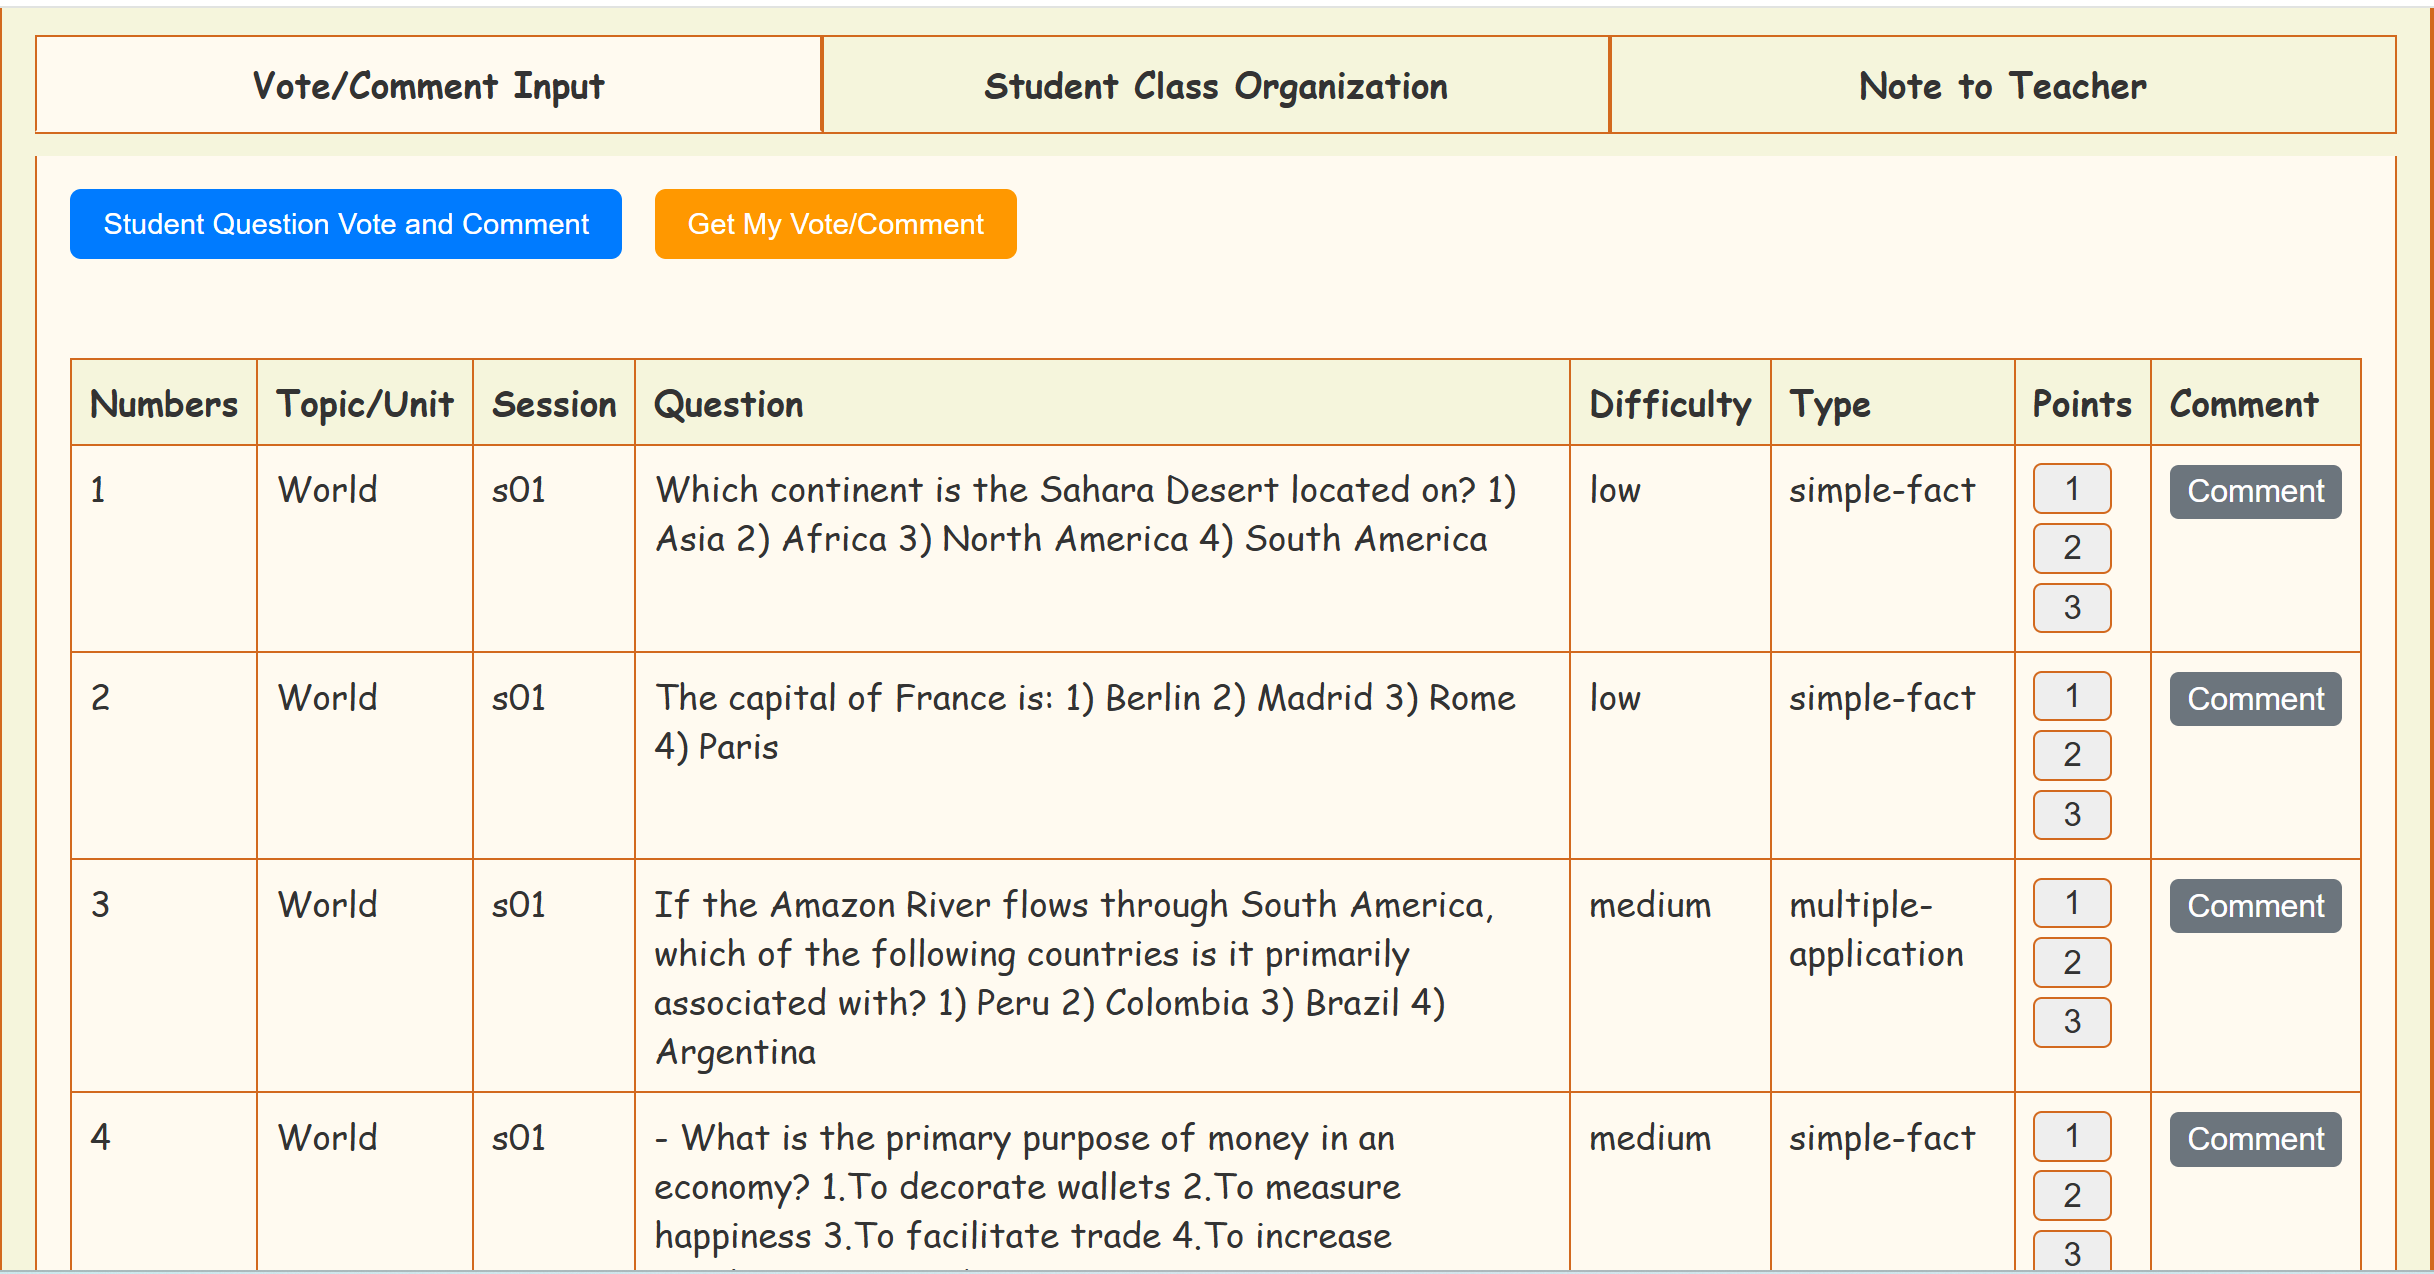Give question 4 a score of 2 points

click(2072, 1195)
